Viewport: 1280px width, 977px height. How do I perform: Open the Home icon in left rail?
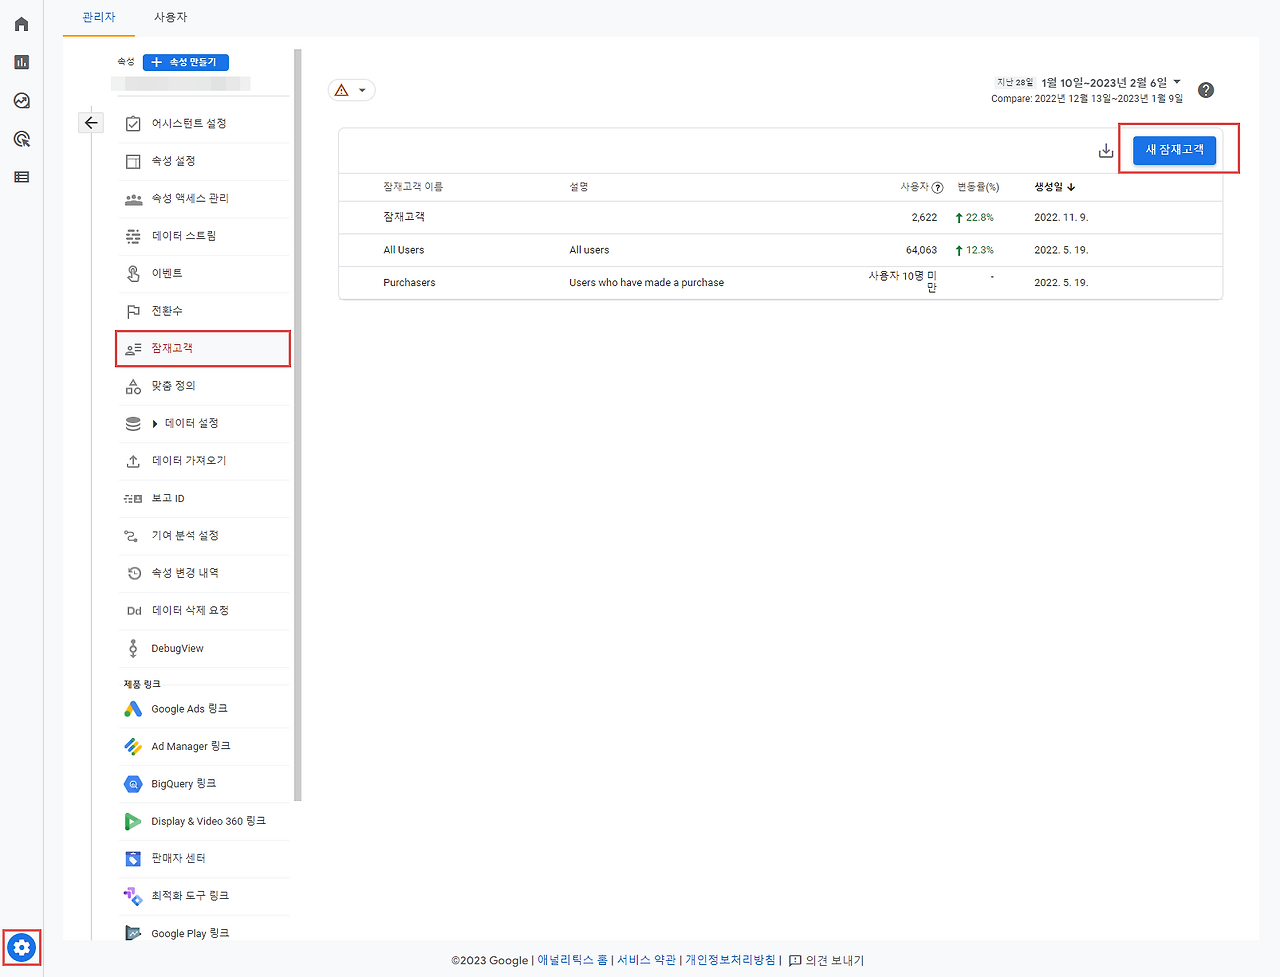tap(21, 24)
